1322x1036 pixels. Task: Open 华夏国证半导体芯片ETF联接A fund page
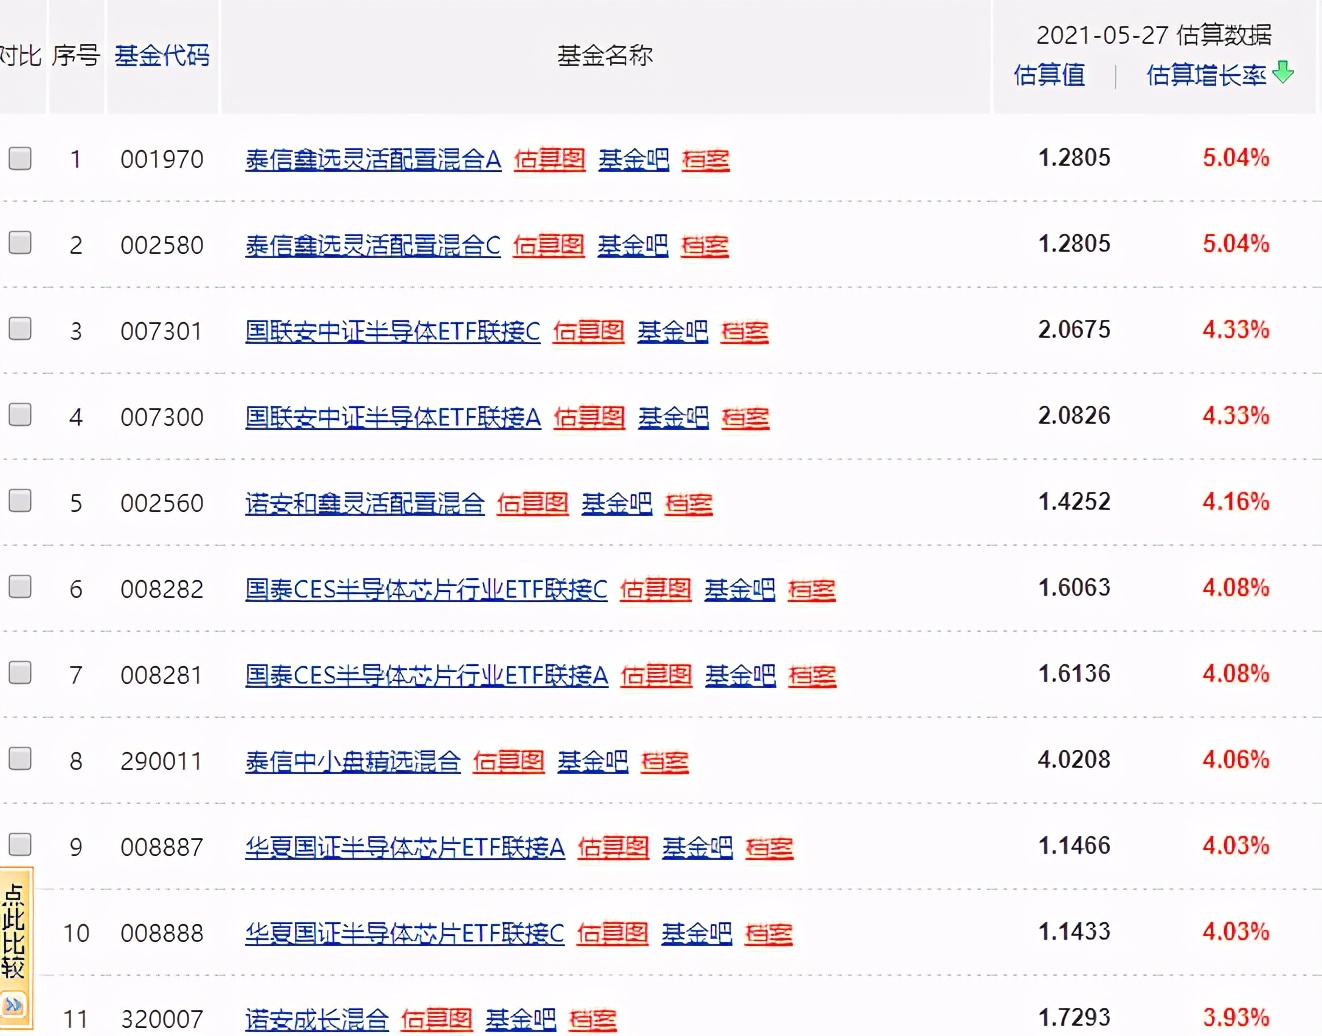[404, 847]
